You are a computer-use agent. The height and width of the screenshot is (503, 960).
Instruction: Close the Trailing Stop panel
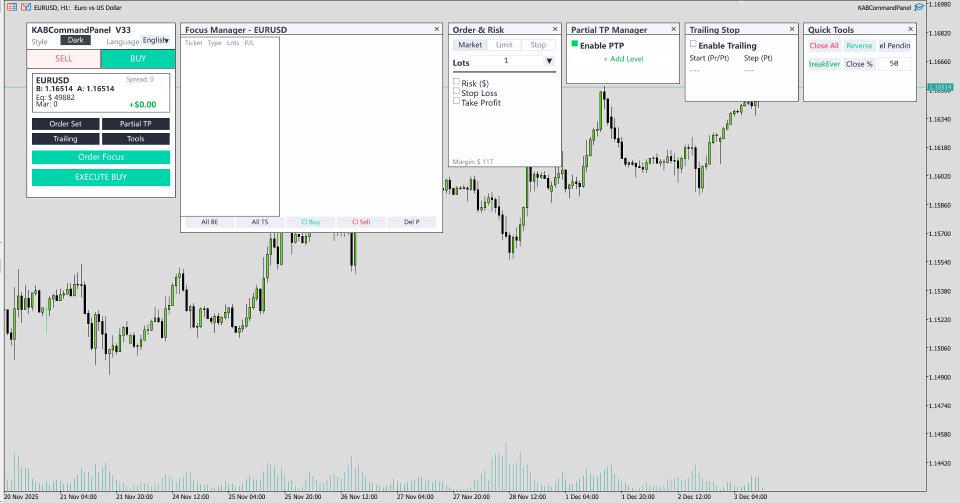coord(792,29)
